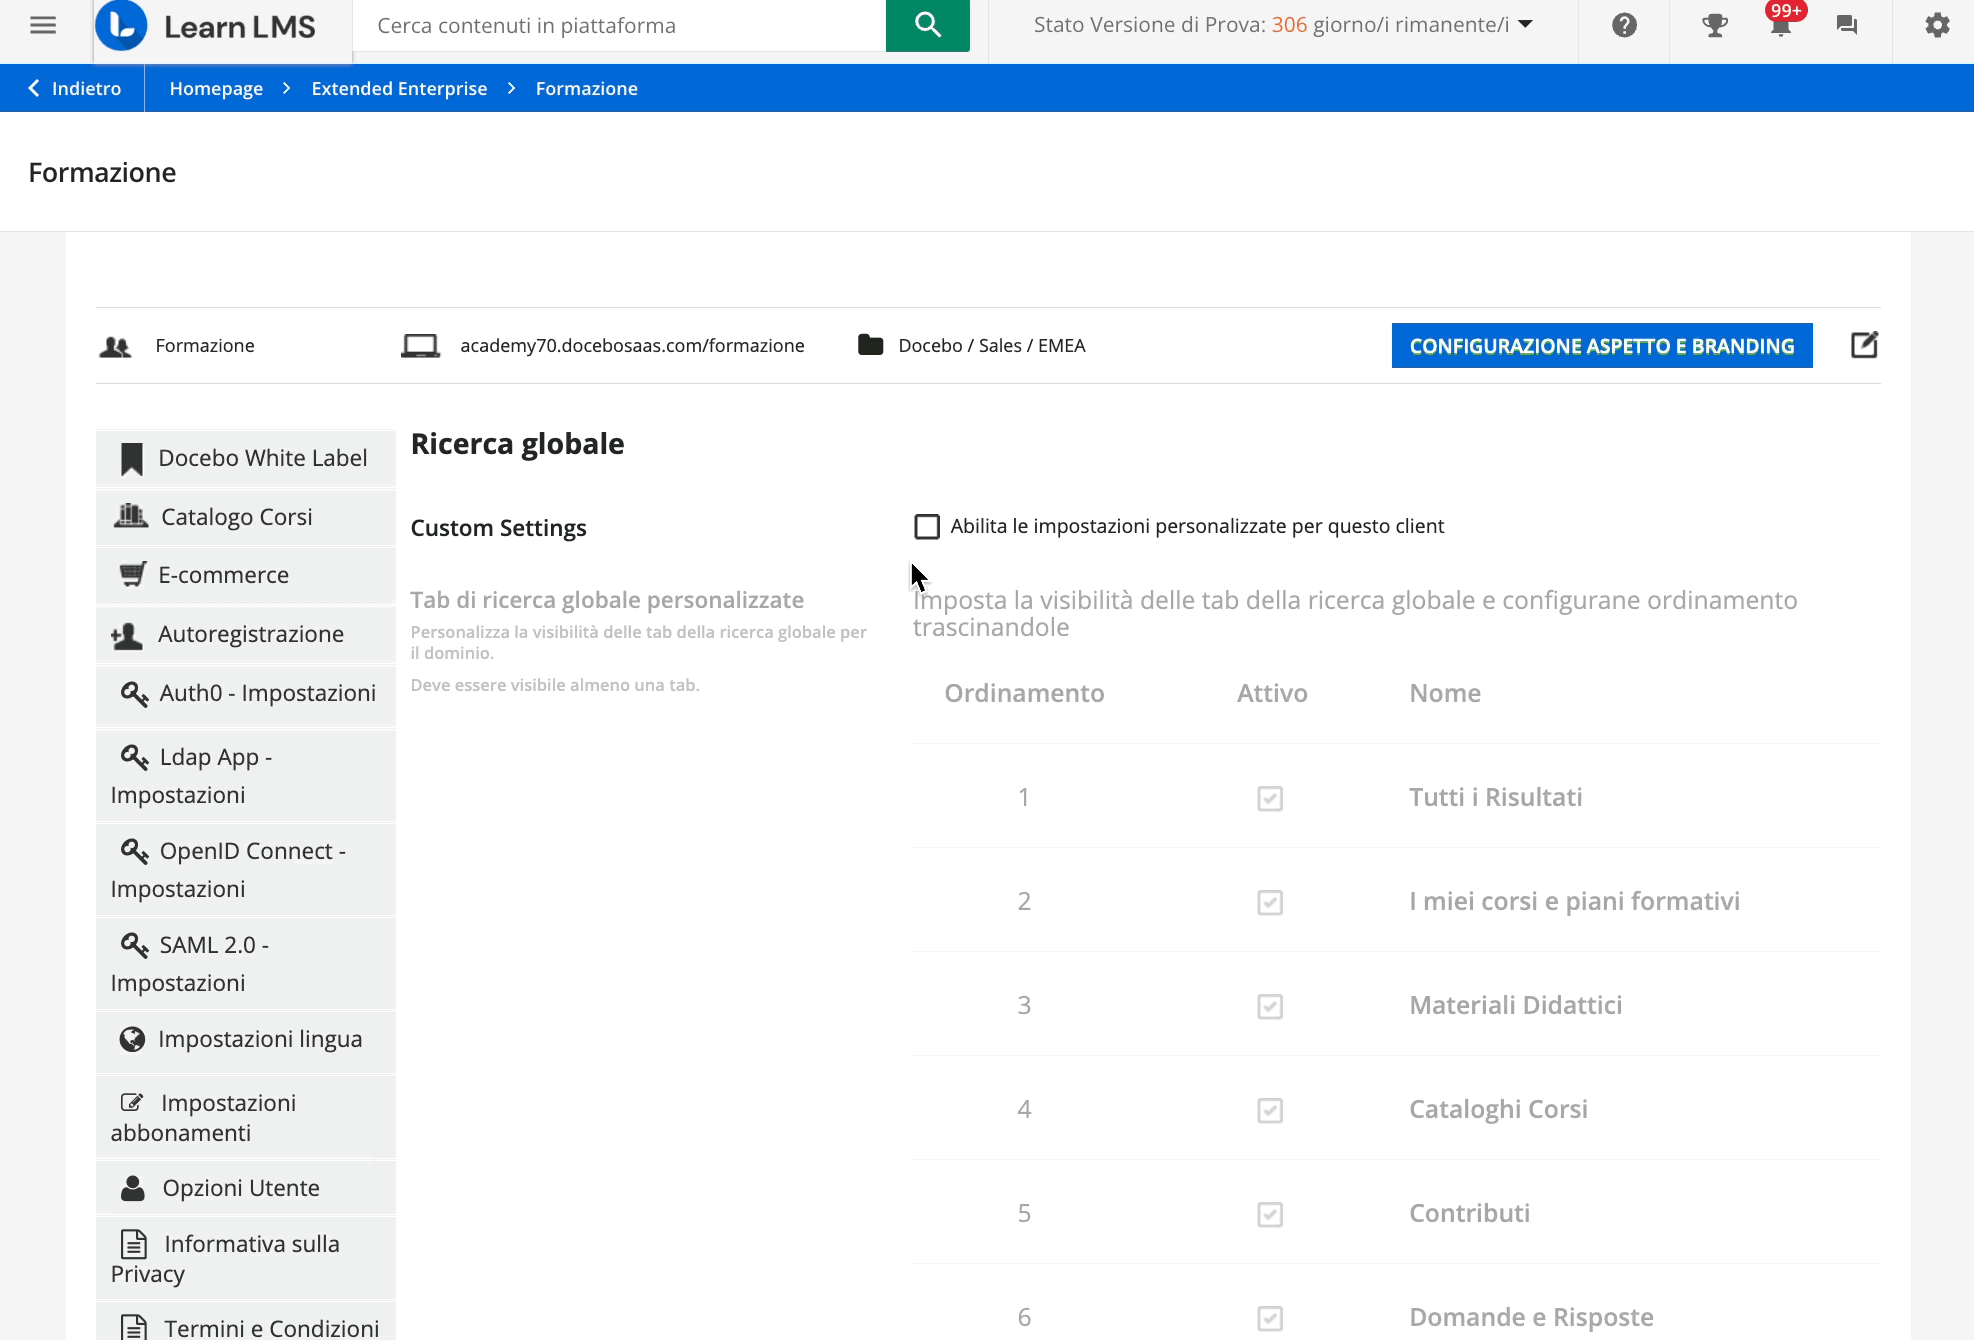Click the Tutti i Risultati row name

click(x=1495, y=797)
